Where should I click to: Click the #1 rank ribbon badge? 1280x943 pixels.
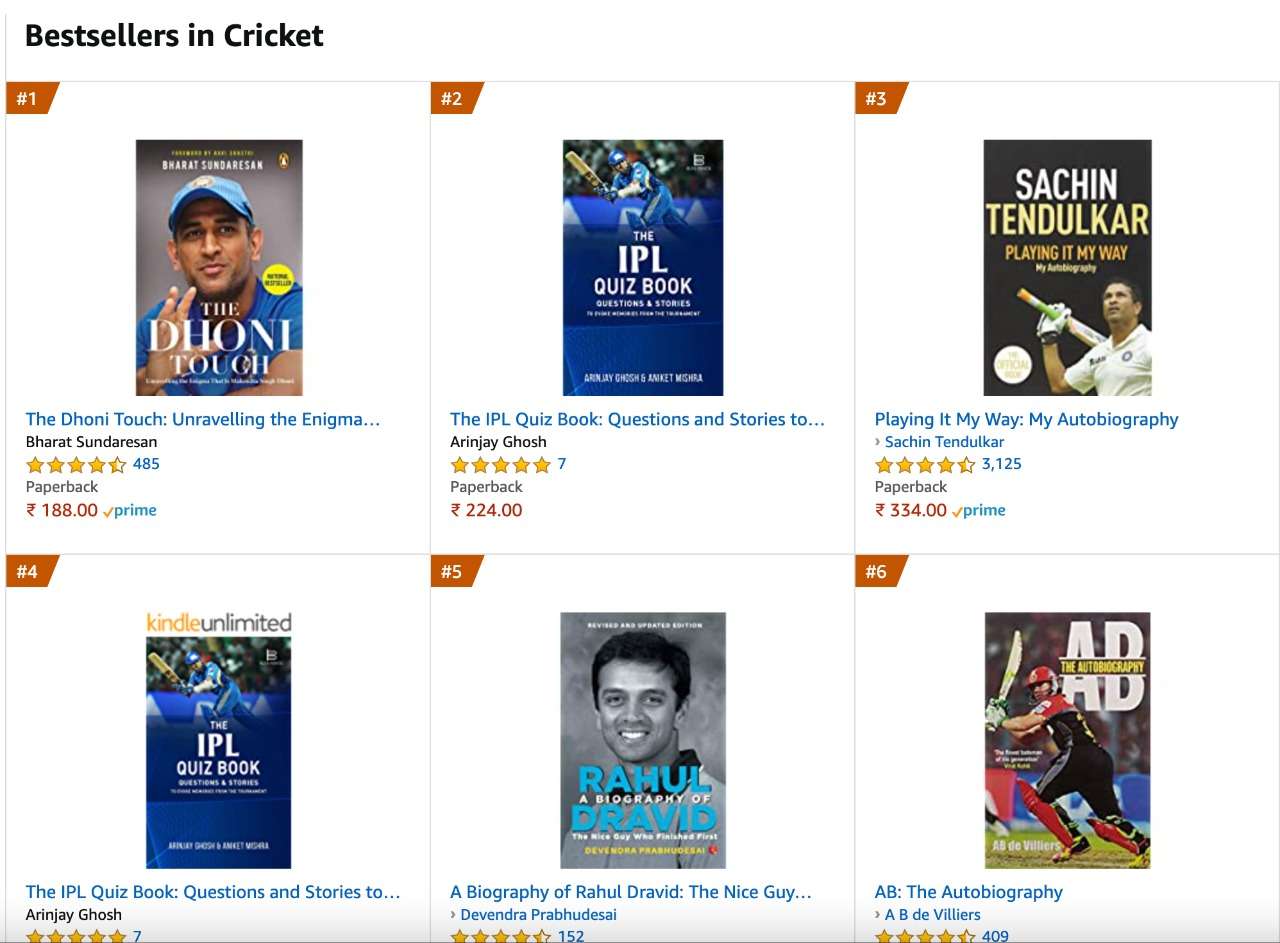coord(27,98)
